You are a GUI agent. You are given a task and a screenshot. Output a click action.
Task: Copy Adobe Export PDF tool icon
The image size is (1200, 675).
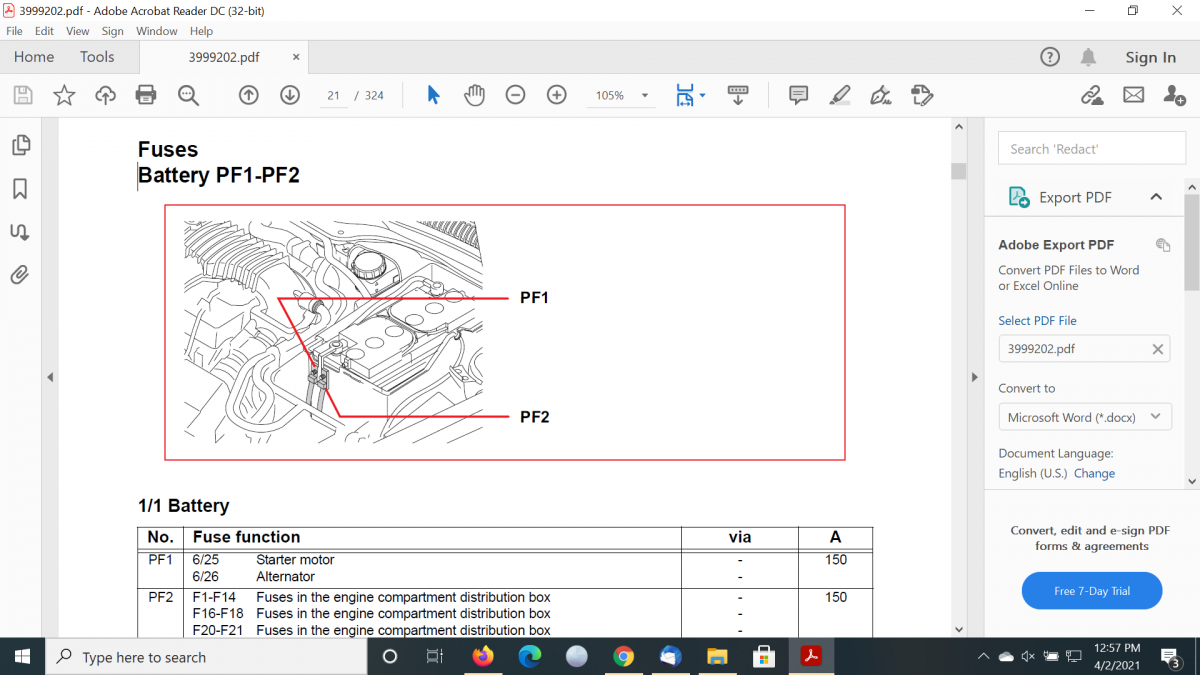(x=1163, y=245)
